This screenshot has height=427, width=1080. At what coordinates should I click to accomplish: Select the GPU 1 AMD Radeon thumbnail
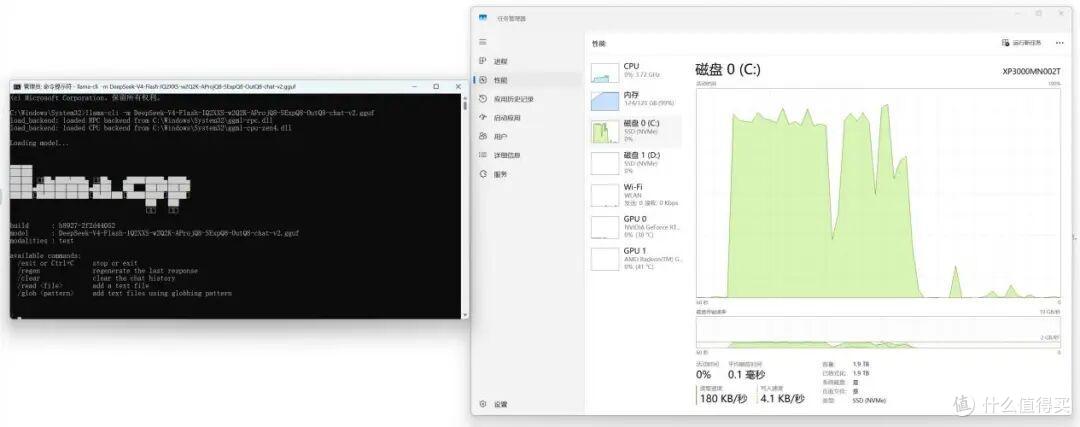pos(605,258)
